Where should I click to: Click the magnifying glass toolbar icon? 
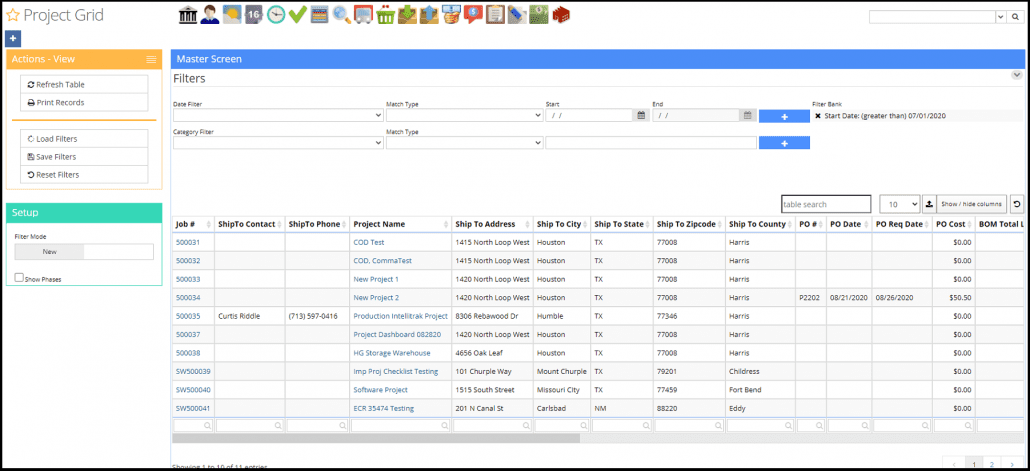(x=341, y=15)
